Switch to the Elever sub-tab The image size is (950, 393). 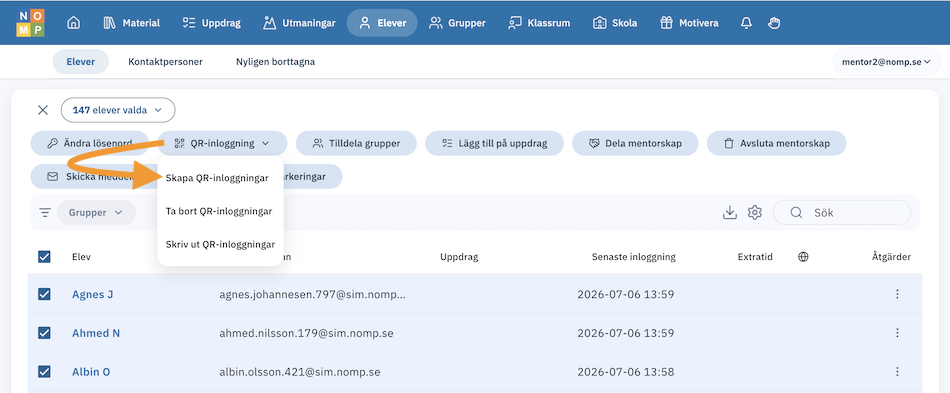click(81, 62)
